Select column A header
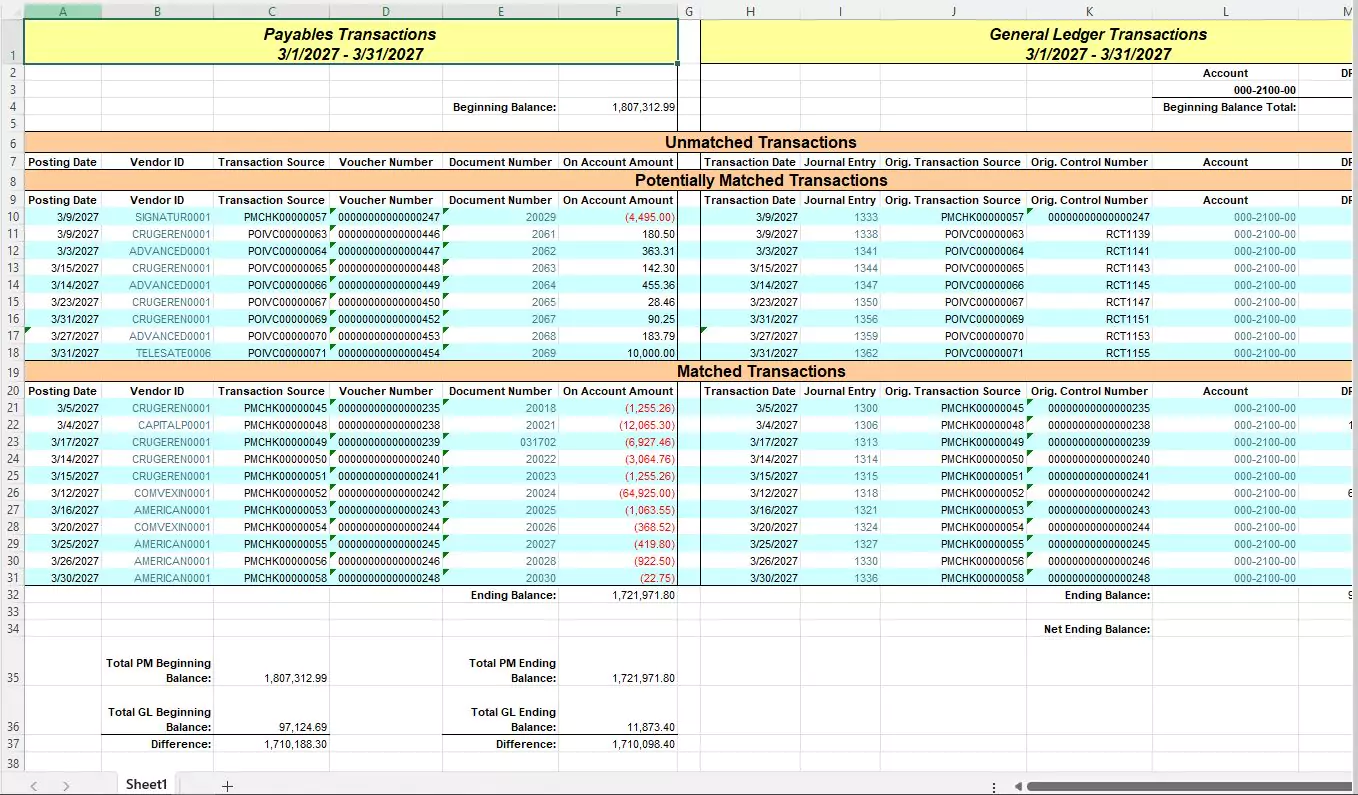The height and width of the screenshot is (795, 1358). 62,10
